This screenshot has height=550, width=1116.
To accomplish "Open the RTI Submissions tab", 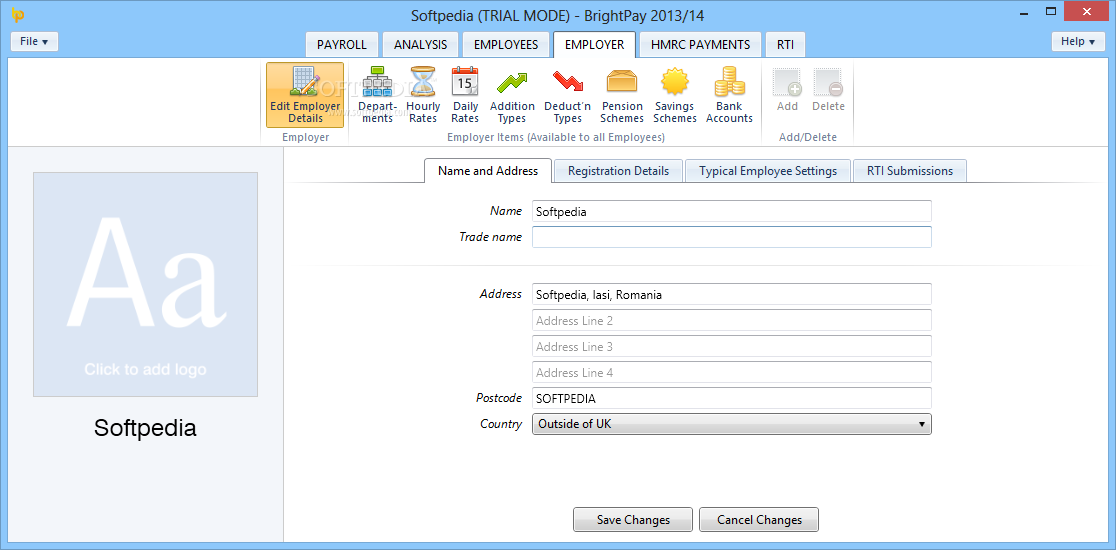I will (x=910, y=171).
